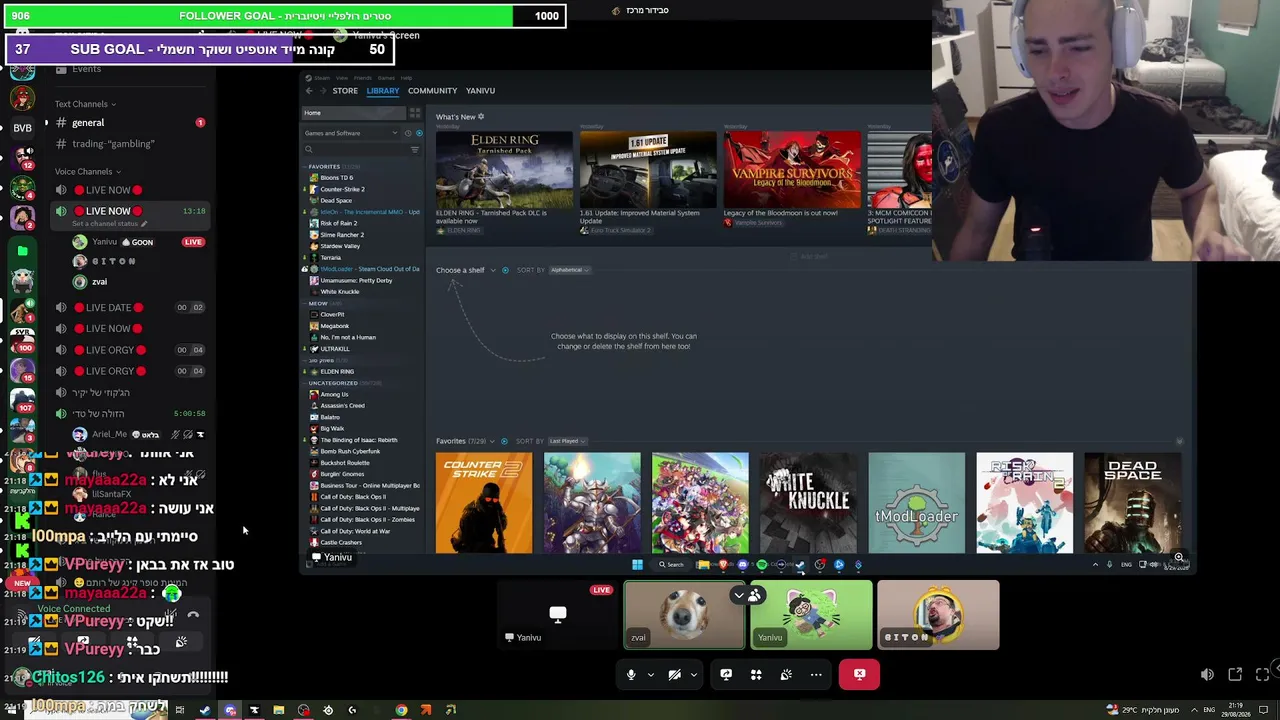Screen dimensions: 1280x720
Task: Open camera options dropdown arrow
Action: [x=694, y=675]
